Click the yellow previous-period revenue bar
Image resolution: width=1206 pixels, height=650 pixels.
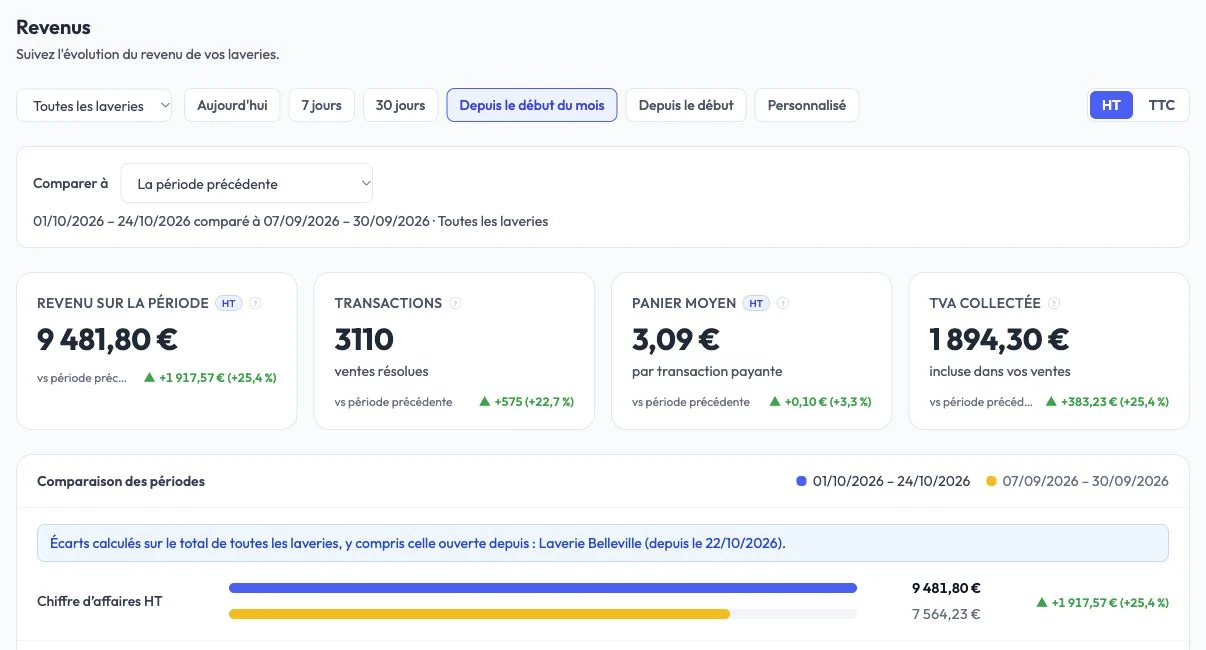pyautogui.click(x=479, y=614)
